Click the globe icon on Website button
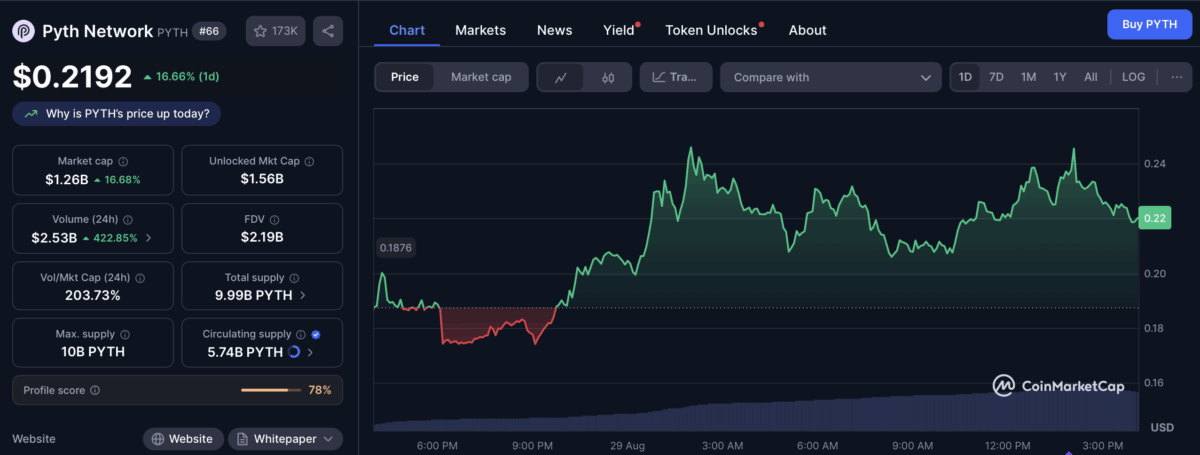Image resolution: width=1200 pixels, height=455 pixels. pos(158,439)
